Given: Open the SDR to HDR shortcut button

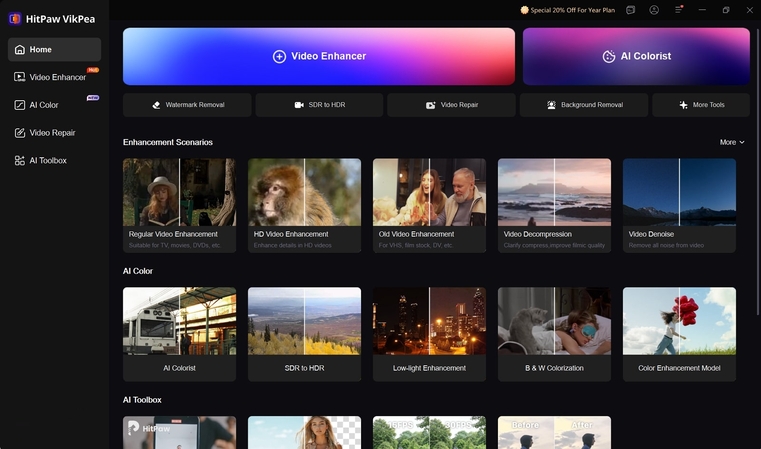Looking at the screenshot, I should [319, 105].
